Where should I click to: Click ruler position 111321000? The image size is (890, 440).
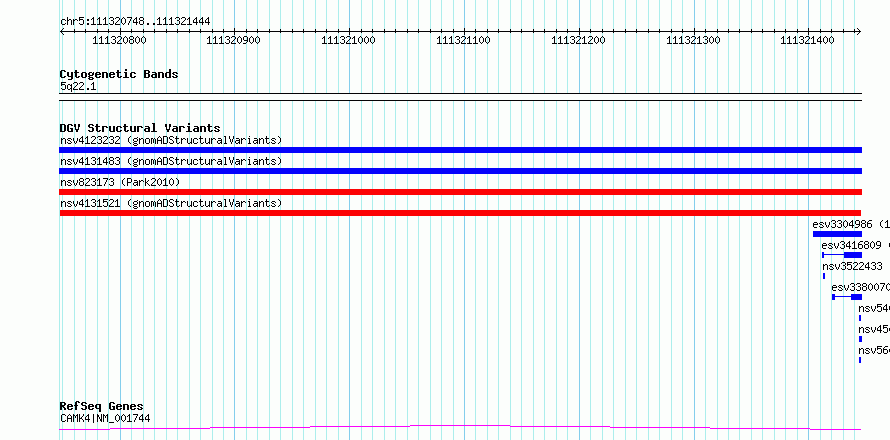(x=349, y=40)
